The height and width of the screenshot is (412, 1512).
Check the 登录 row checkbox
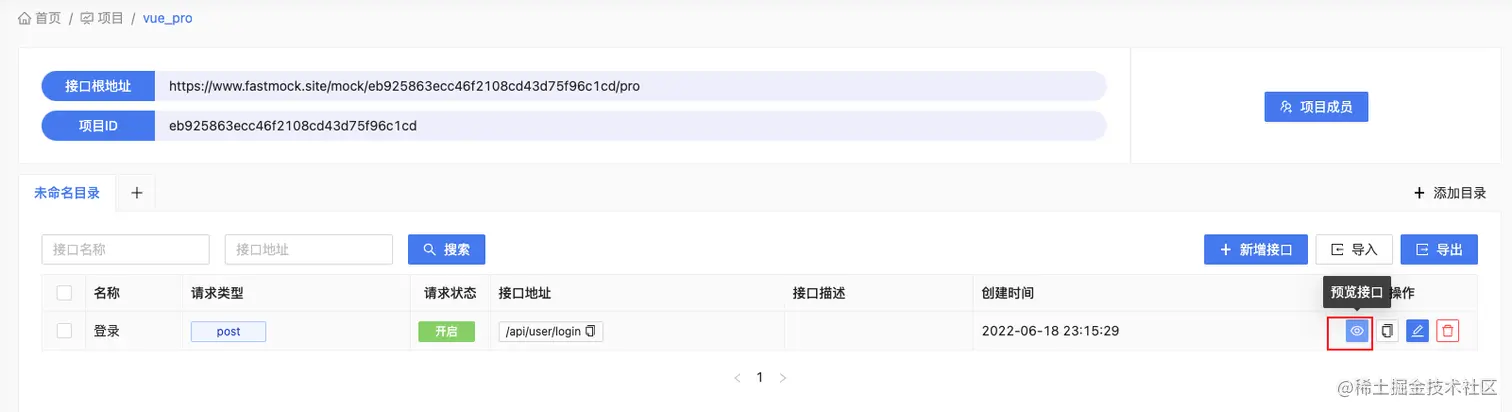point(64,331)
